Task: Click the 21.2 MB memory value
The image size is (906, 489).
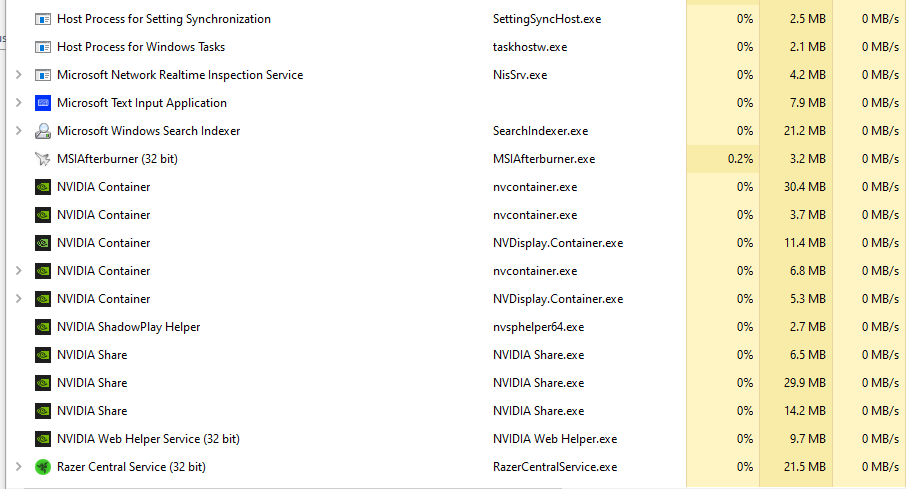Action: (x=804, y=131)
